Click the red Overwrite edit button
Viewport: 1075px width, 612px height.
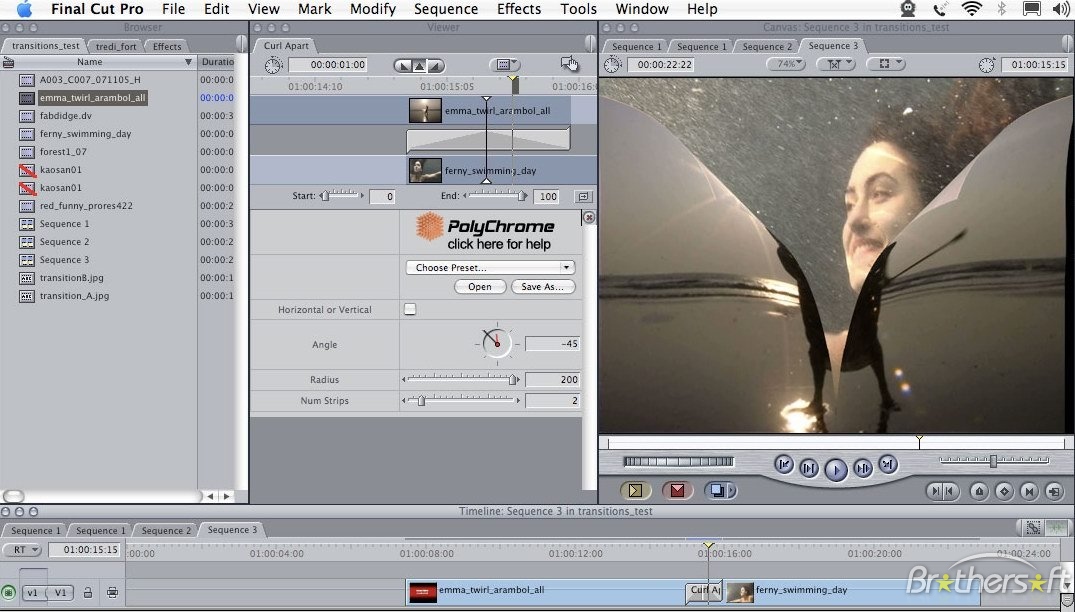click(x=677, y=490)
